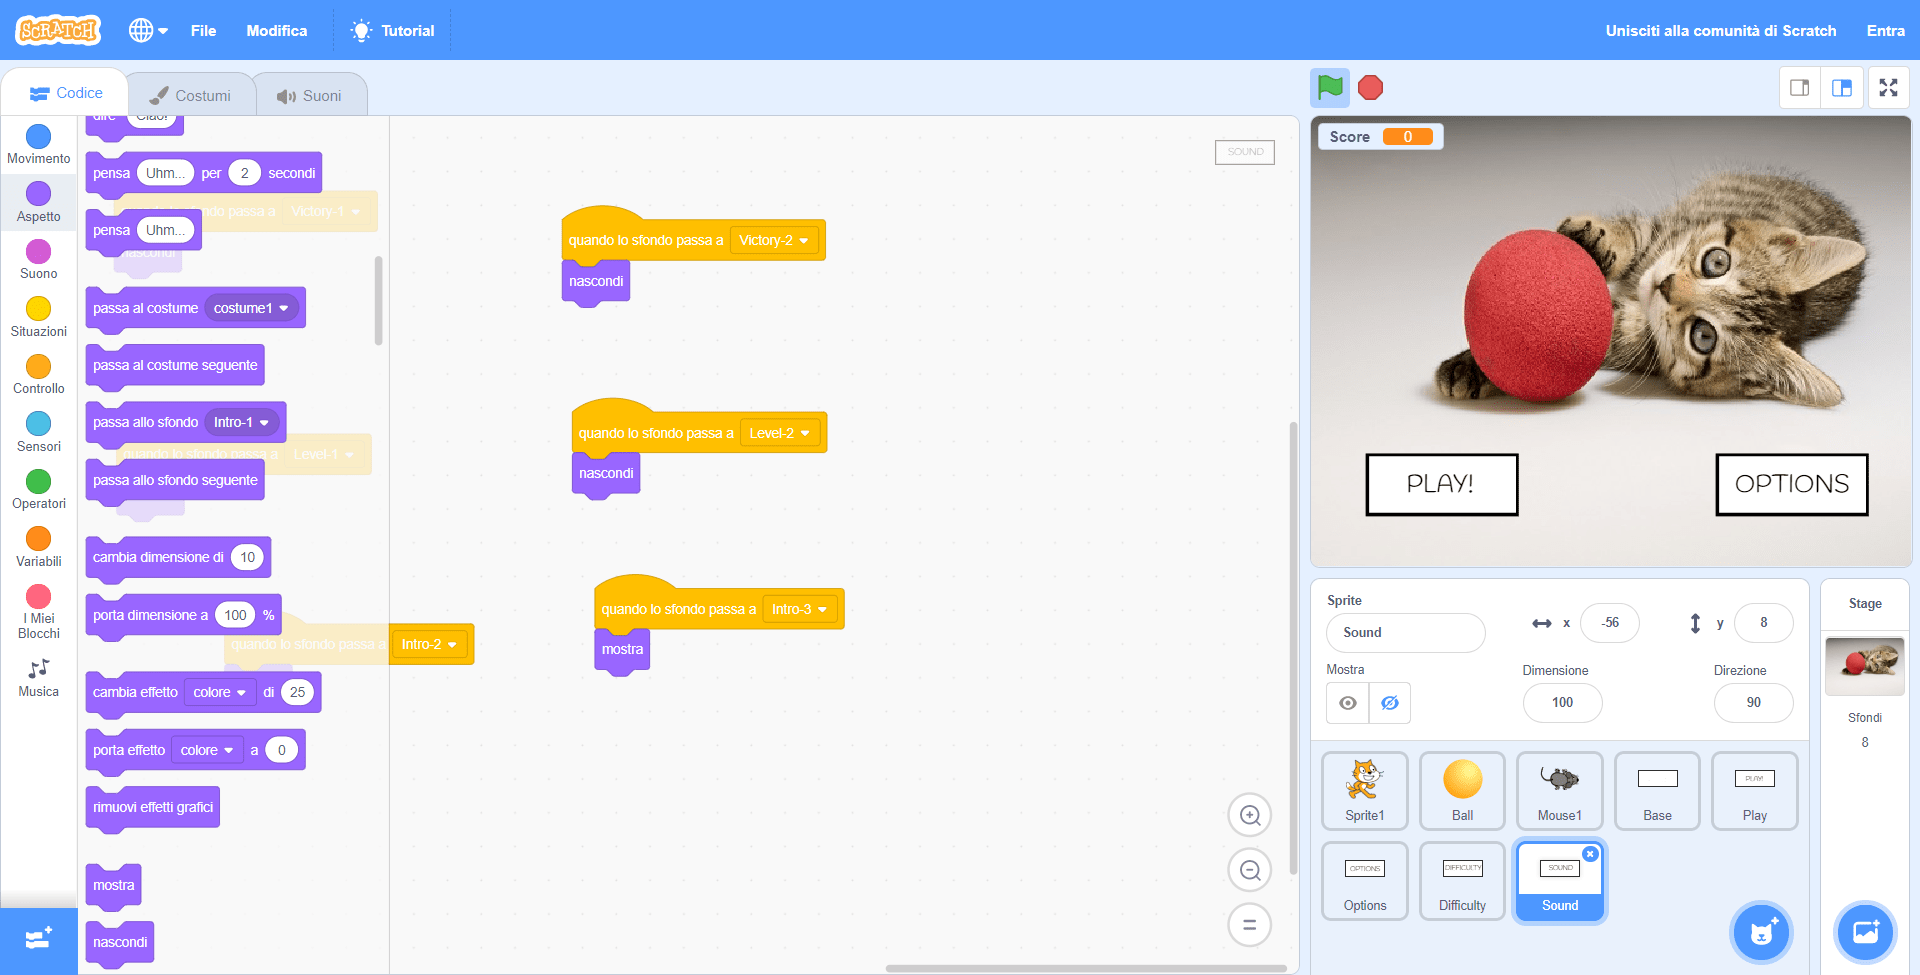Click the red stop sign
The height and width of the screenshot is (975, 1920).
[x=1370, y=88]
